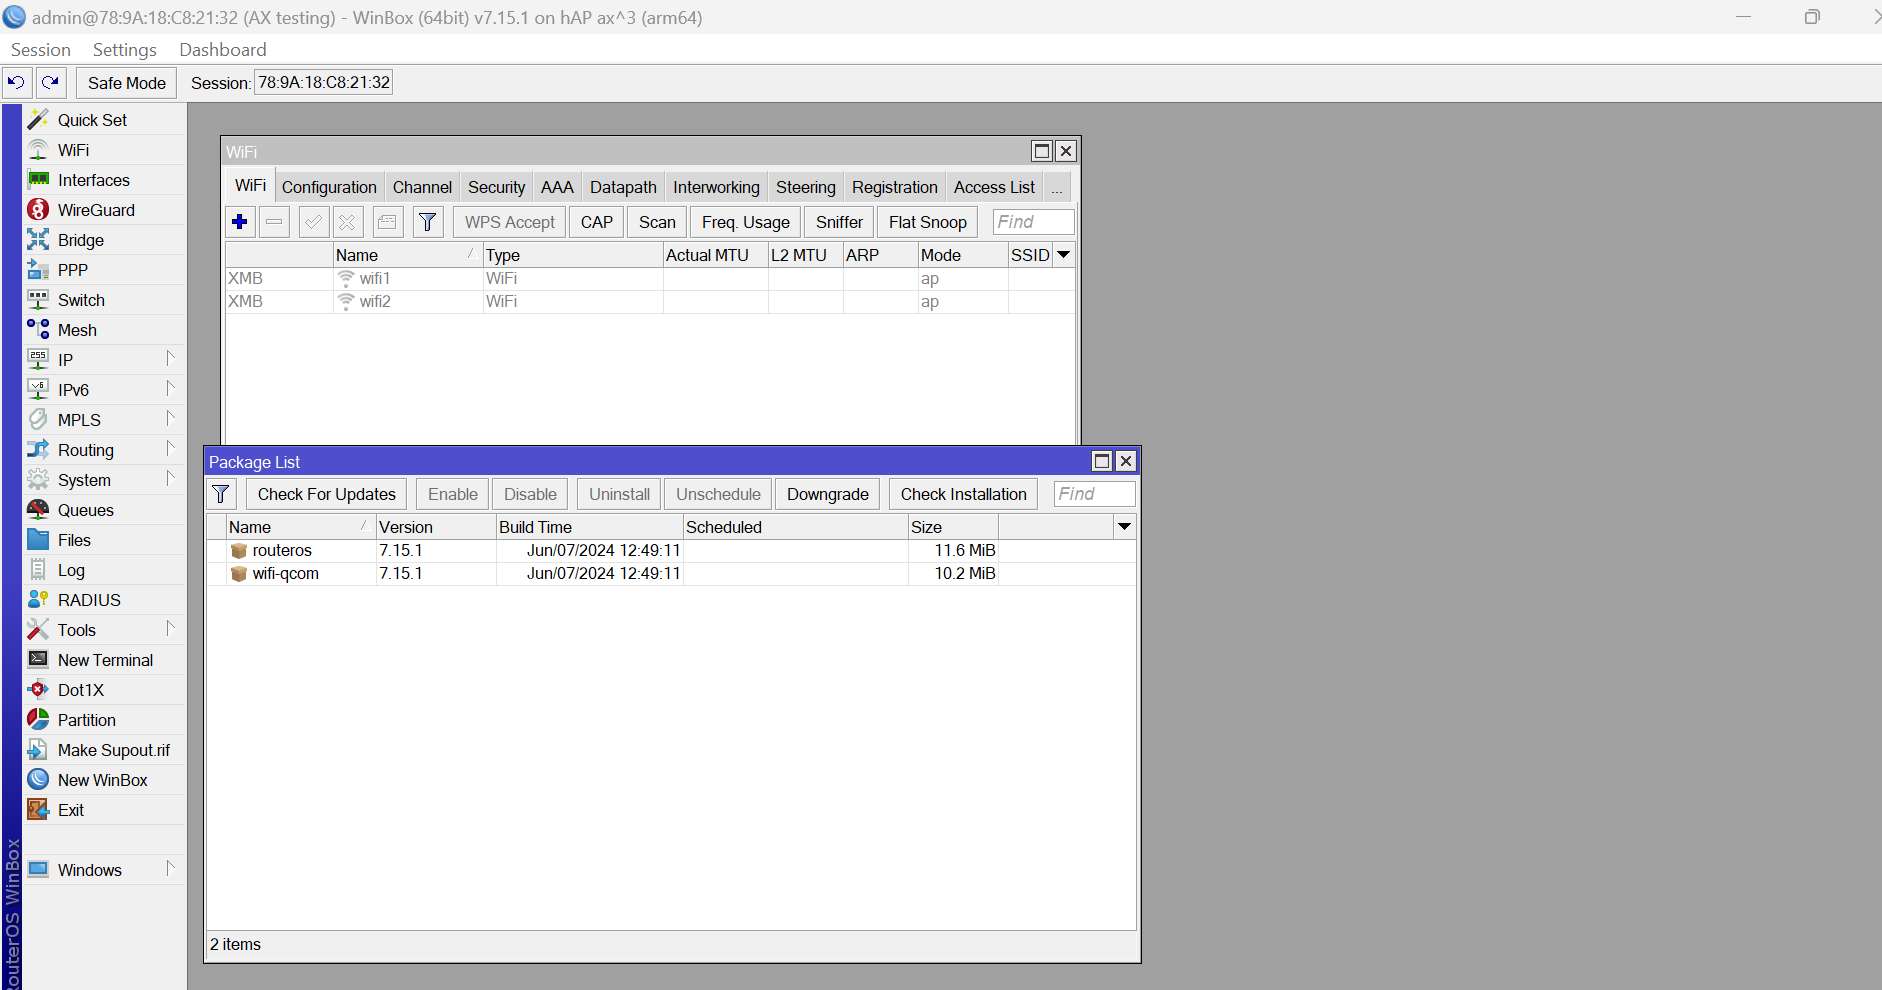Viewport: 1882px width, 990px height.
Task: Open PPP in sidebar
Action: click(105, 270)
